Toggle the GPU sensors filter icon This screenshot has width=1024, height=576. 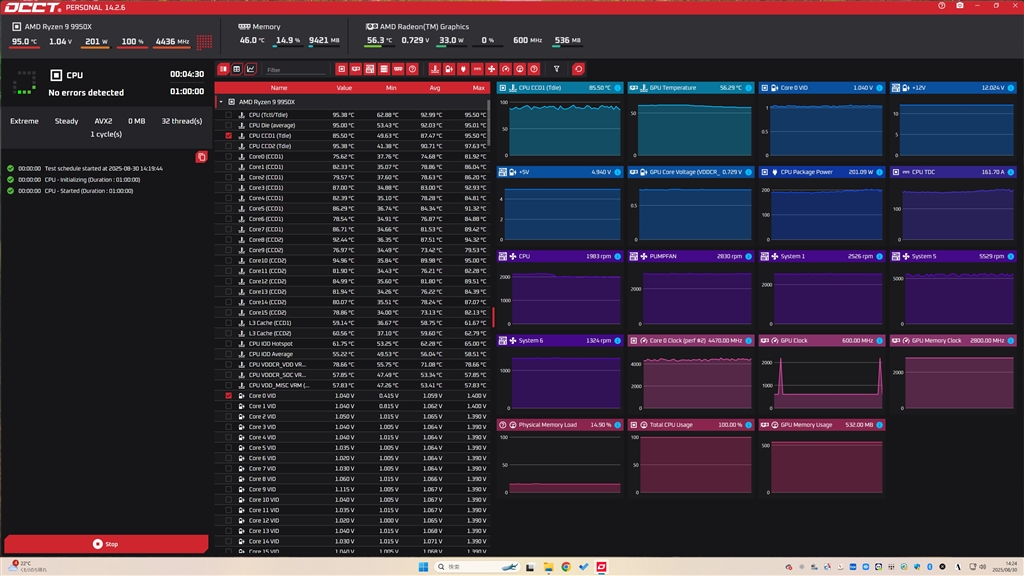pyautogui.click(x=356, y=69)
